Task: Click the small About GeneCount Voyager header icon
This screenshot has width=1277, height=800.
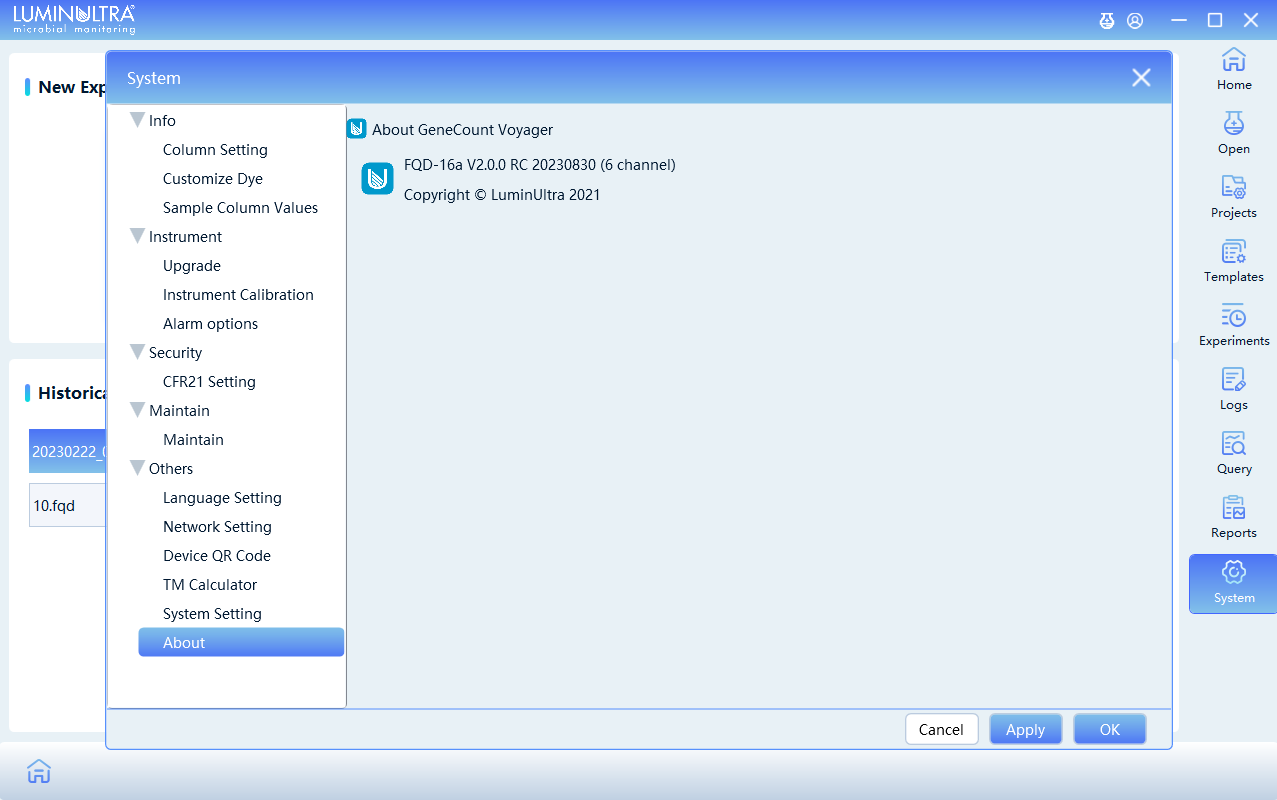Action: coord(356,129)
